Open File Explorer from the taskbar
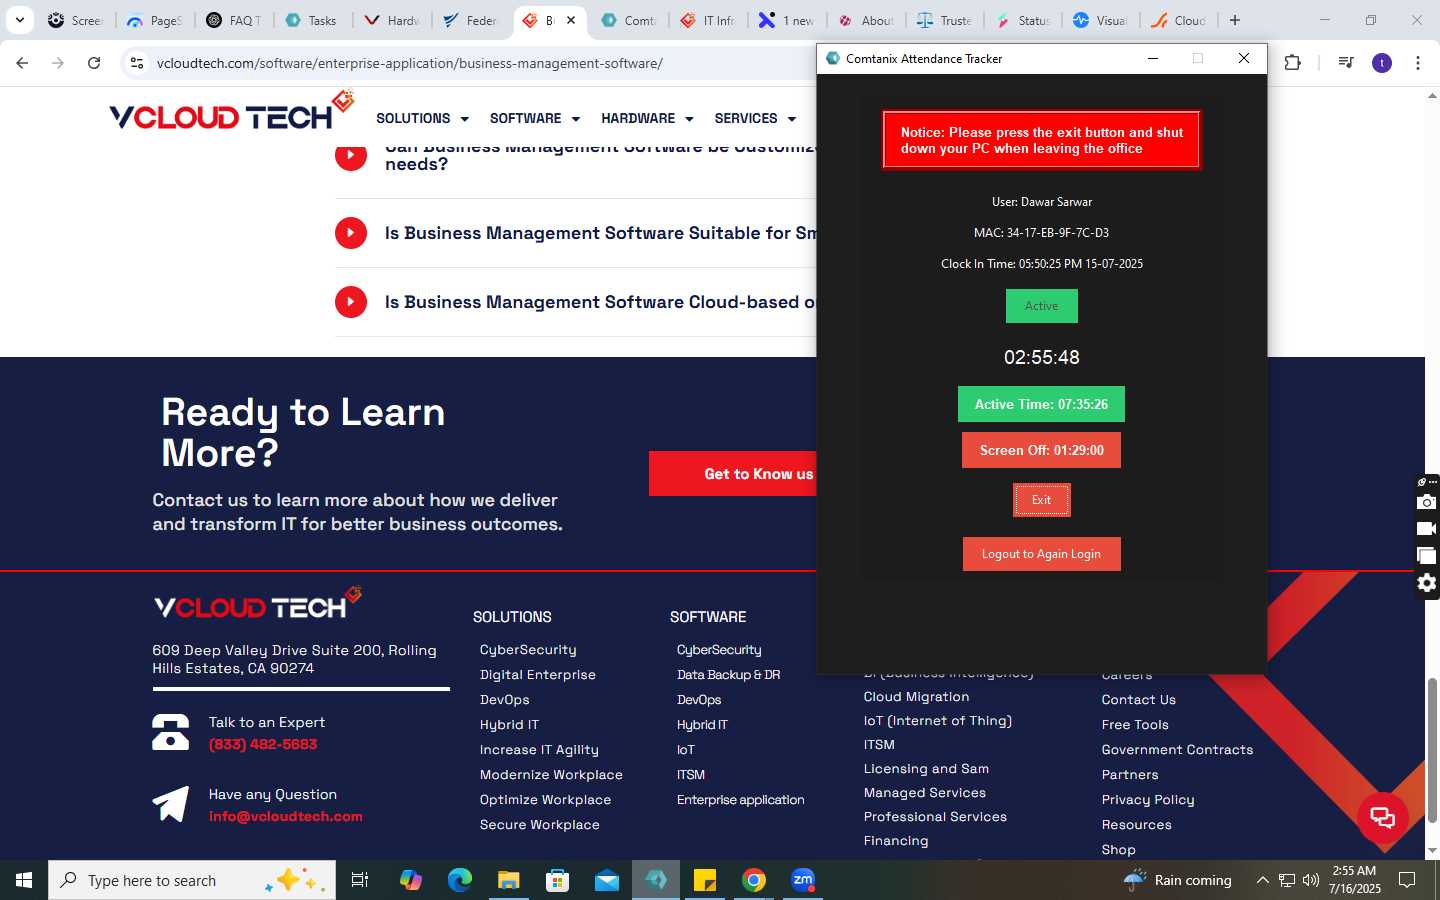This screenshot has height=900, width=1440. 509,880
